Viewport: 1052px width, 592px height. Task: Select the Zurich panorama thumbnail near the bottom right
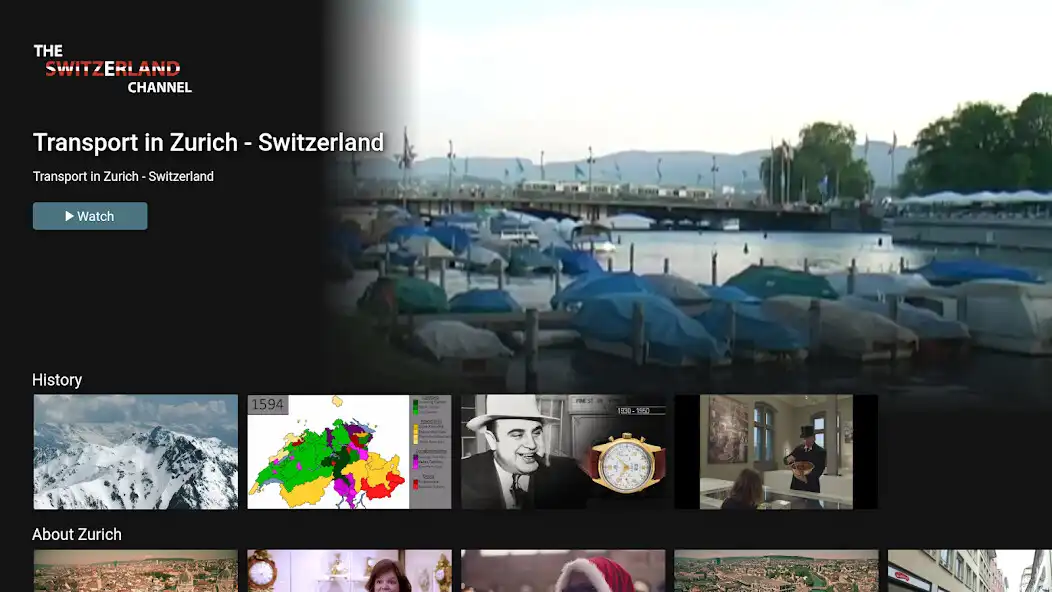(x=777, y=575)
